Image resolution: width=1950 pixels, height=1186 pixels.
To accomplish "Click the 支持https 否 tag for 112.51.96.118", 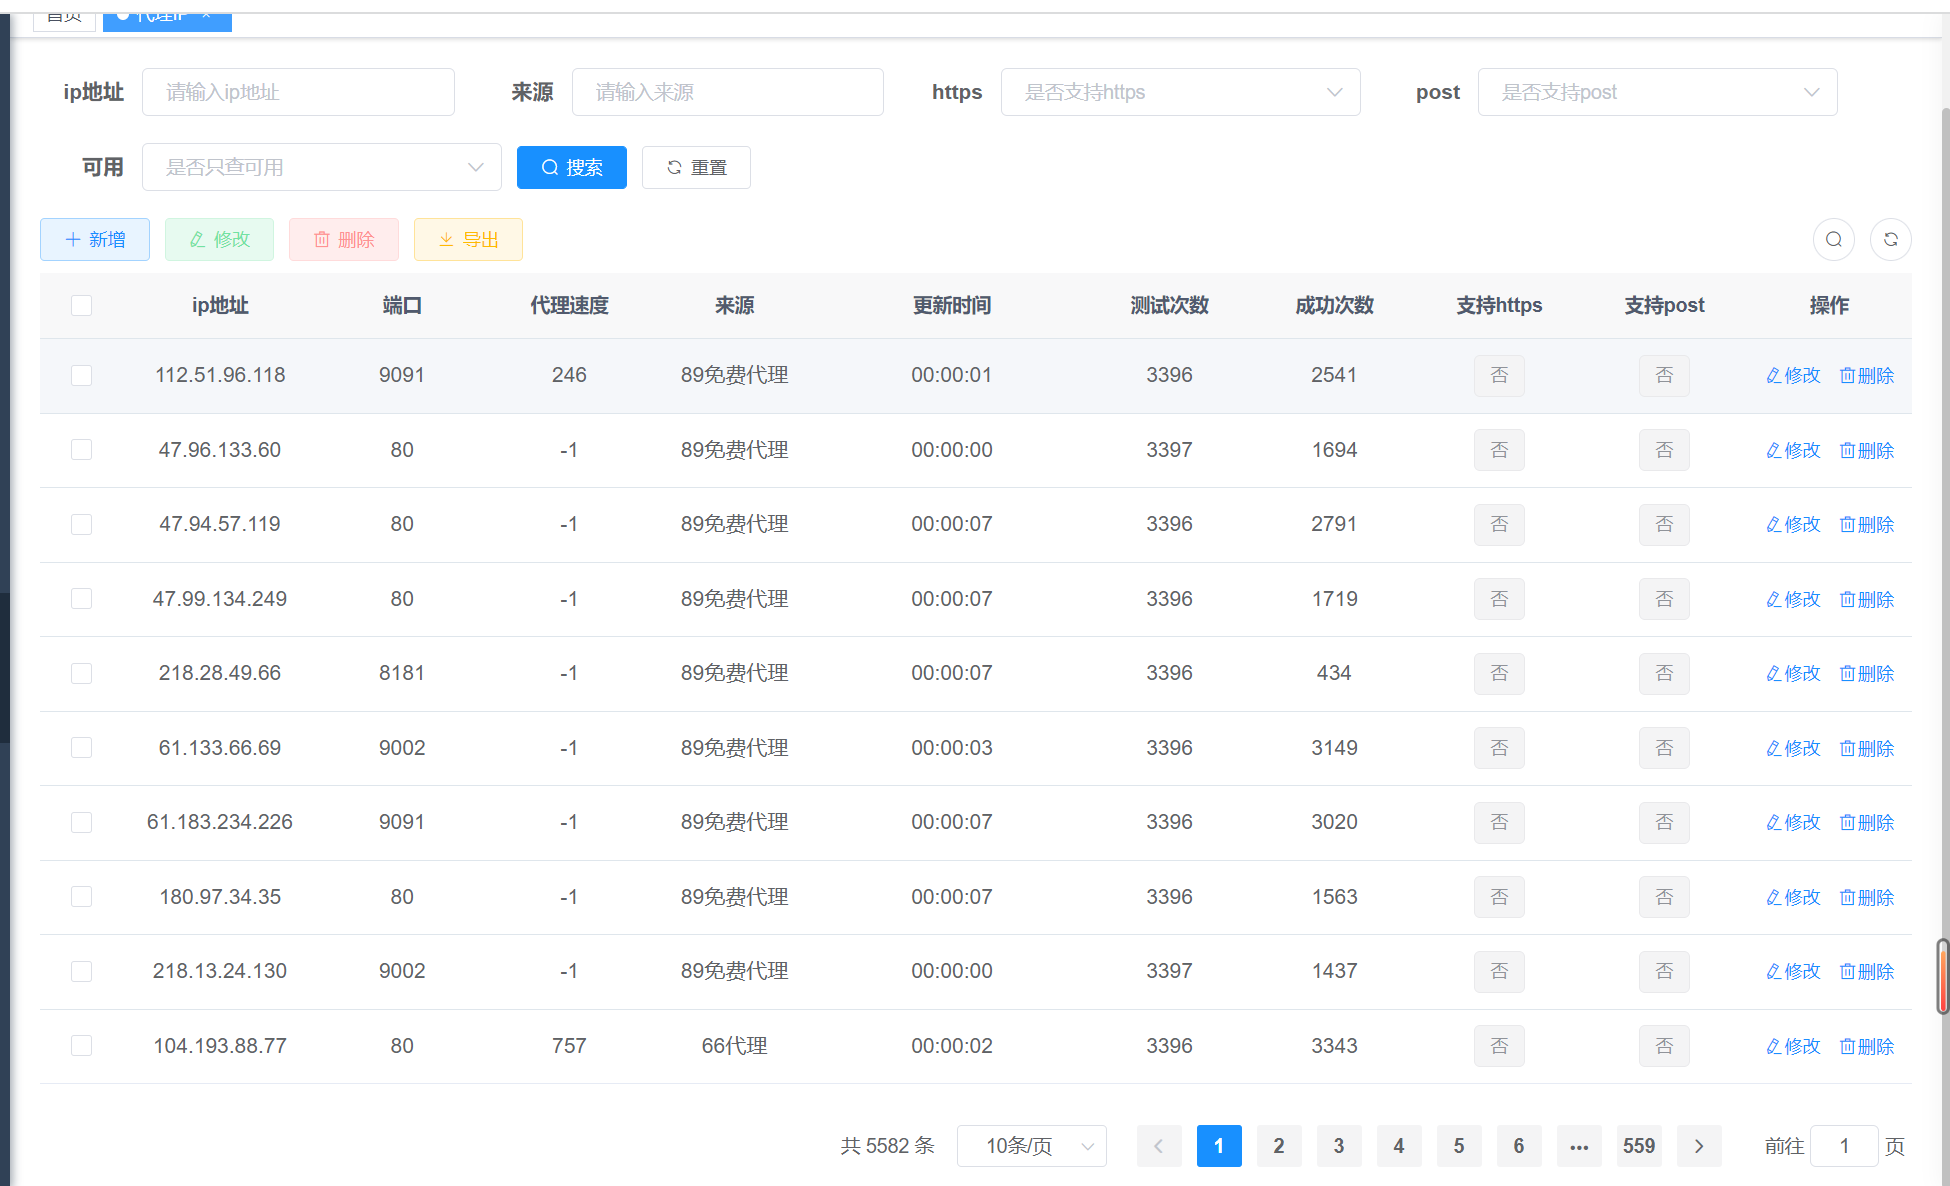I will [x=1499, y=375].
